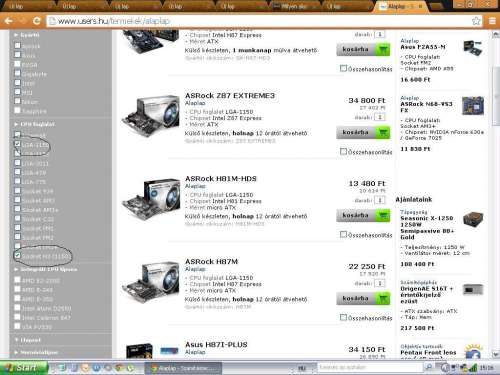Tick Összehasonlítás for ASRock H81M-HDS
This screenshot has width=500, height=375.
tap(343, 235)
